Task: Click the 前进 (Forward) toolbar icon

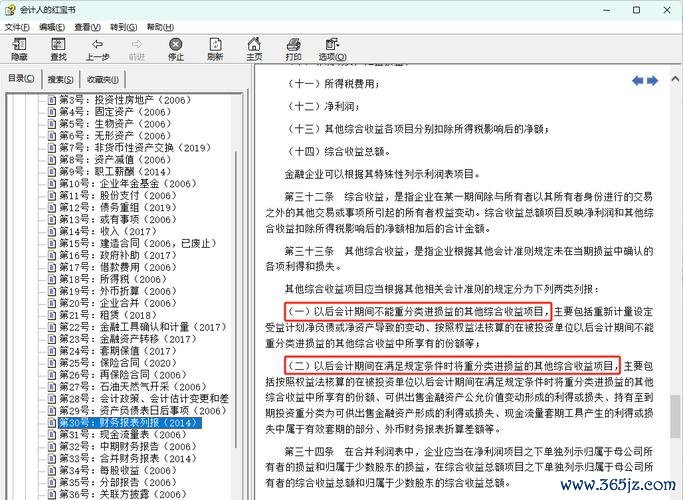Action: pos(136,44)
